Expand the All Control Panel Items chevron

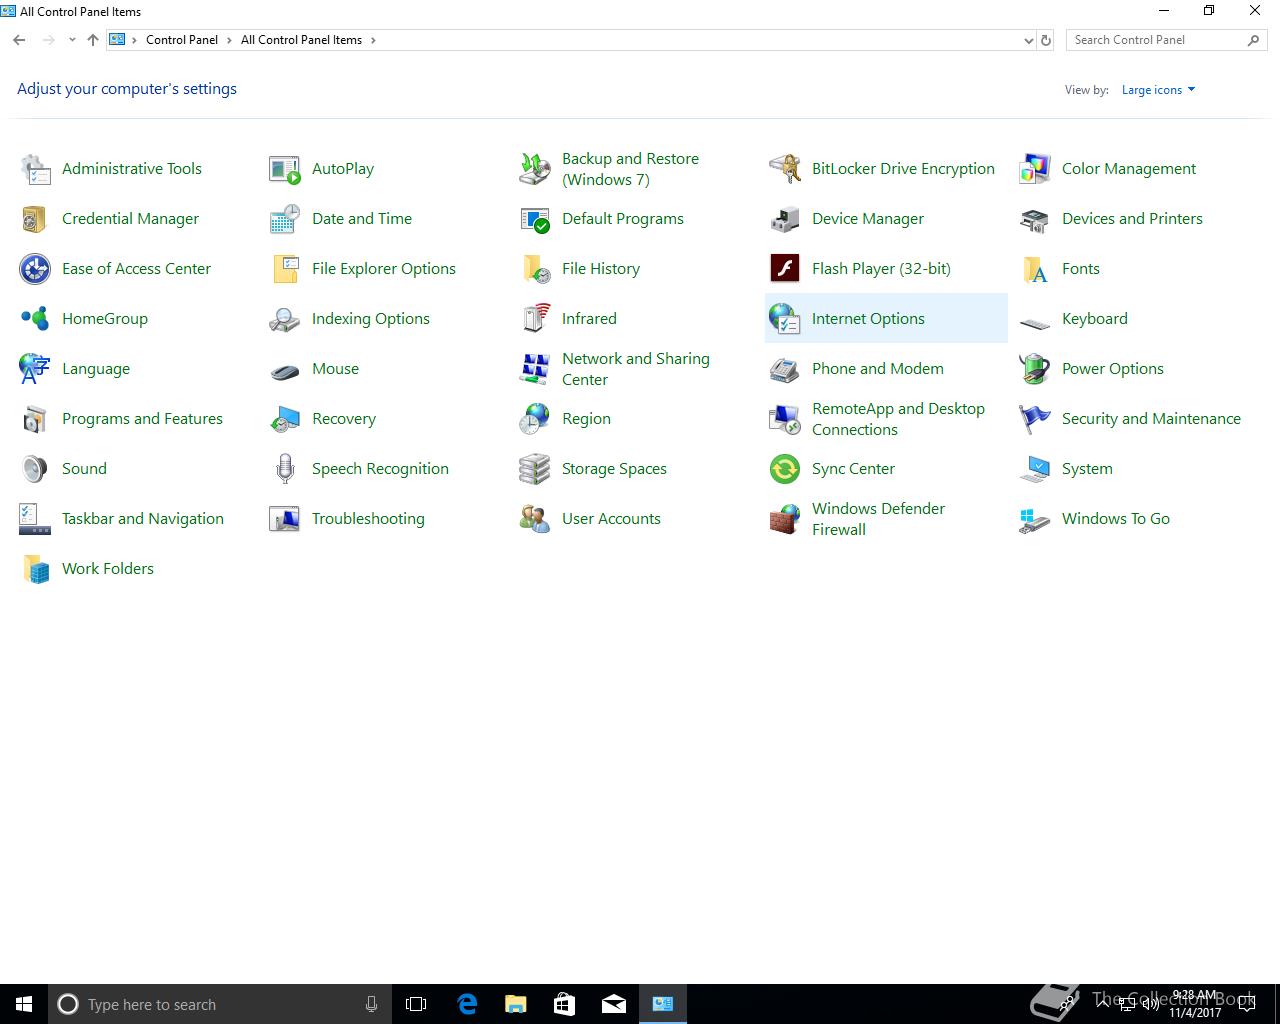click(374, 40)
